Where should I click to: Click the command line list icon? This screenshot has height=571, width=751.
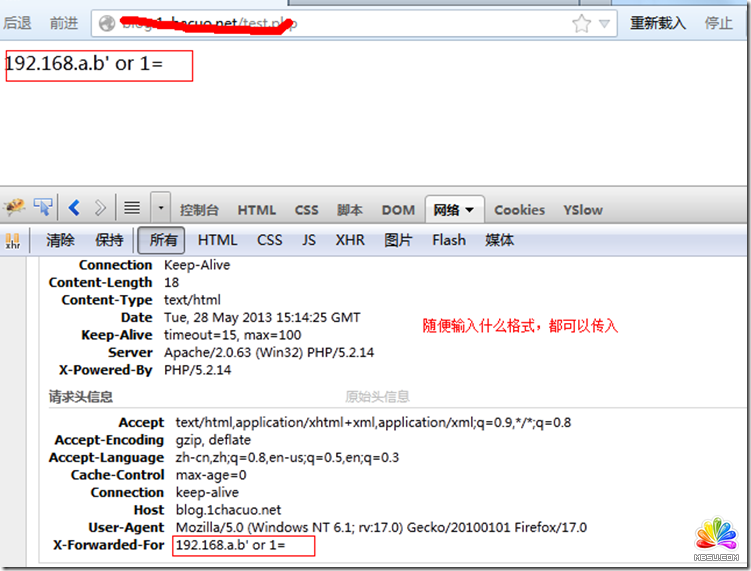pyautogui.click(x=132, y=208)
